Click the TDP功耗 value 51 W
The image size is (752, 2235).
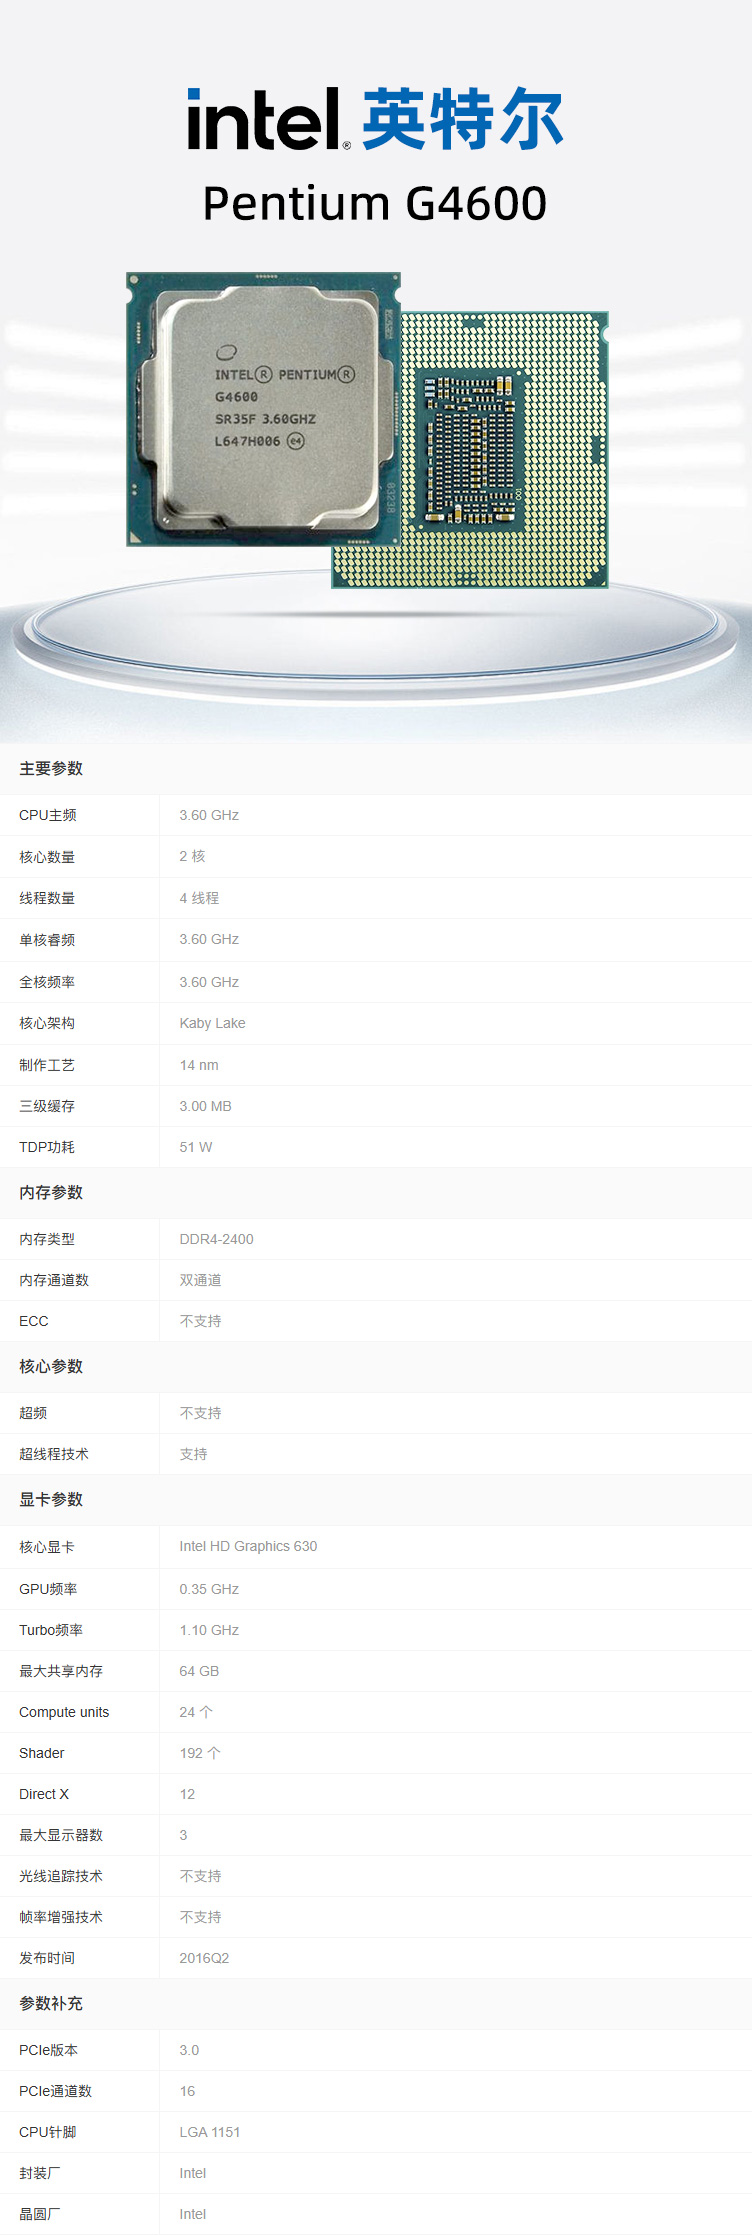pos(196,1147)
